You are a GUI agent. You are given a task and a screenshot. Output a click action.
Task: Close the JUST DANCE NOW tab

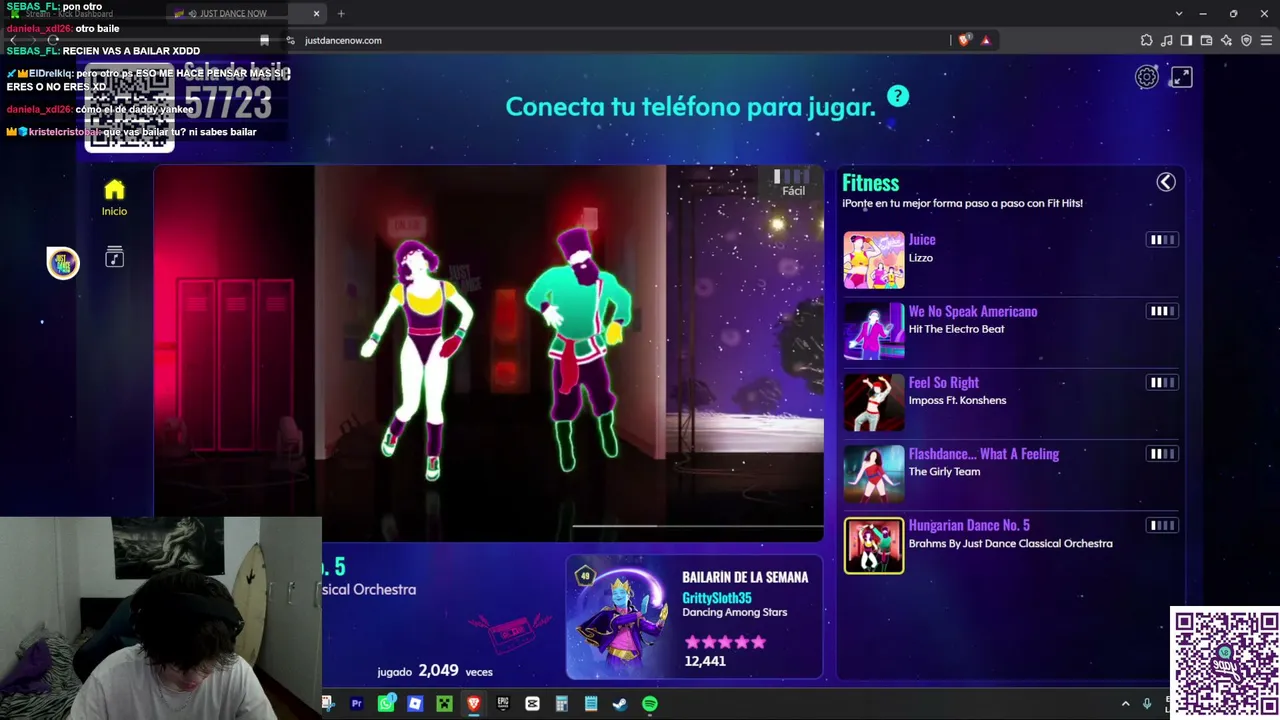[316, 14]
